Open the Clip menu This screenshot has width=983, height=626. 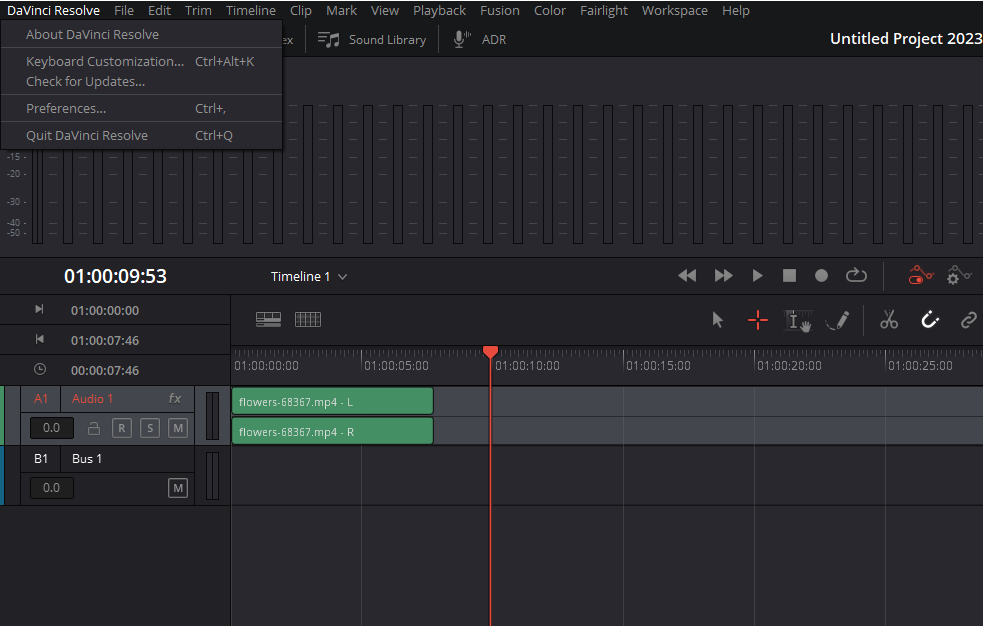click(301, 11)
